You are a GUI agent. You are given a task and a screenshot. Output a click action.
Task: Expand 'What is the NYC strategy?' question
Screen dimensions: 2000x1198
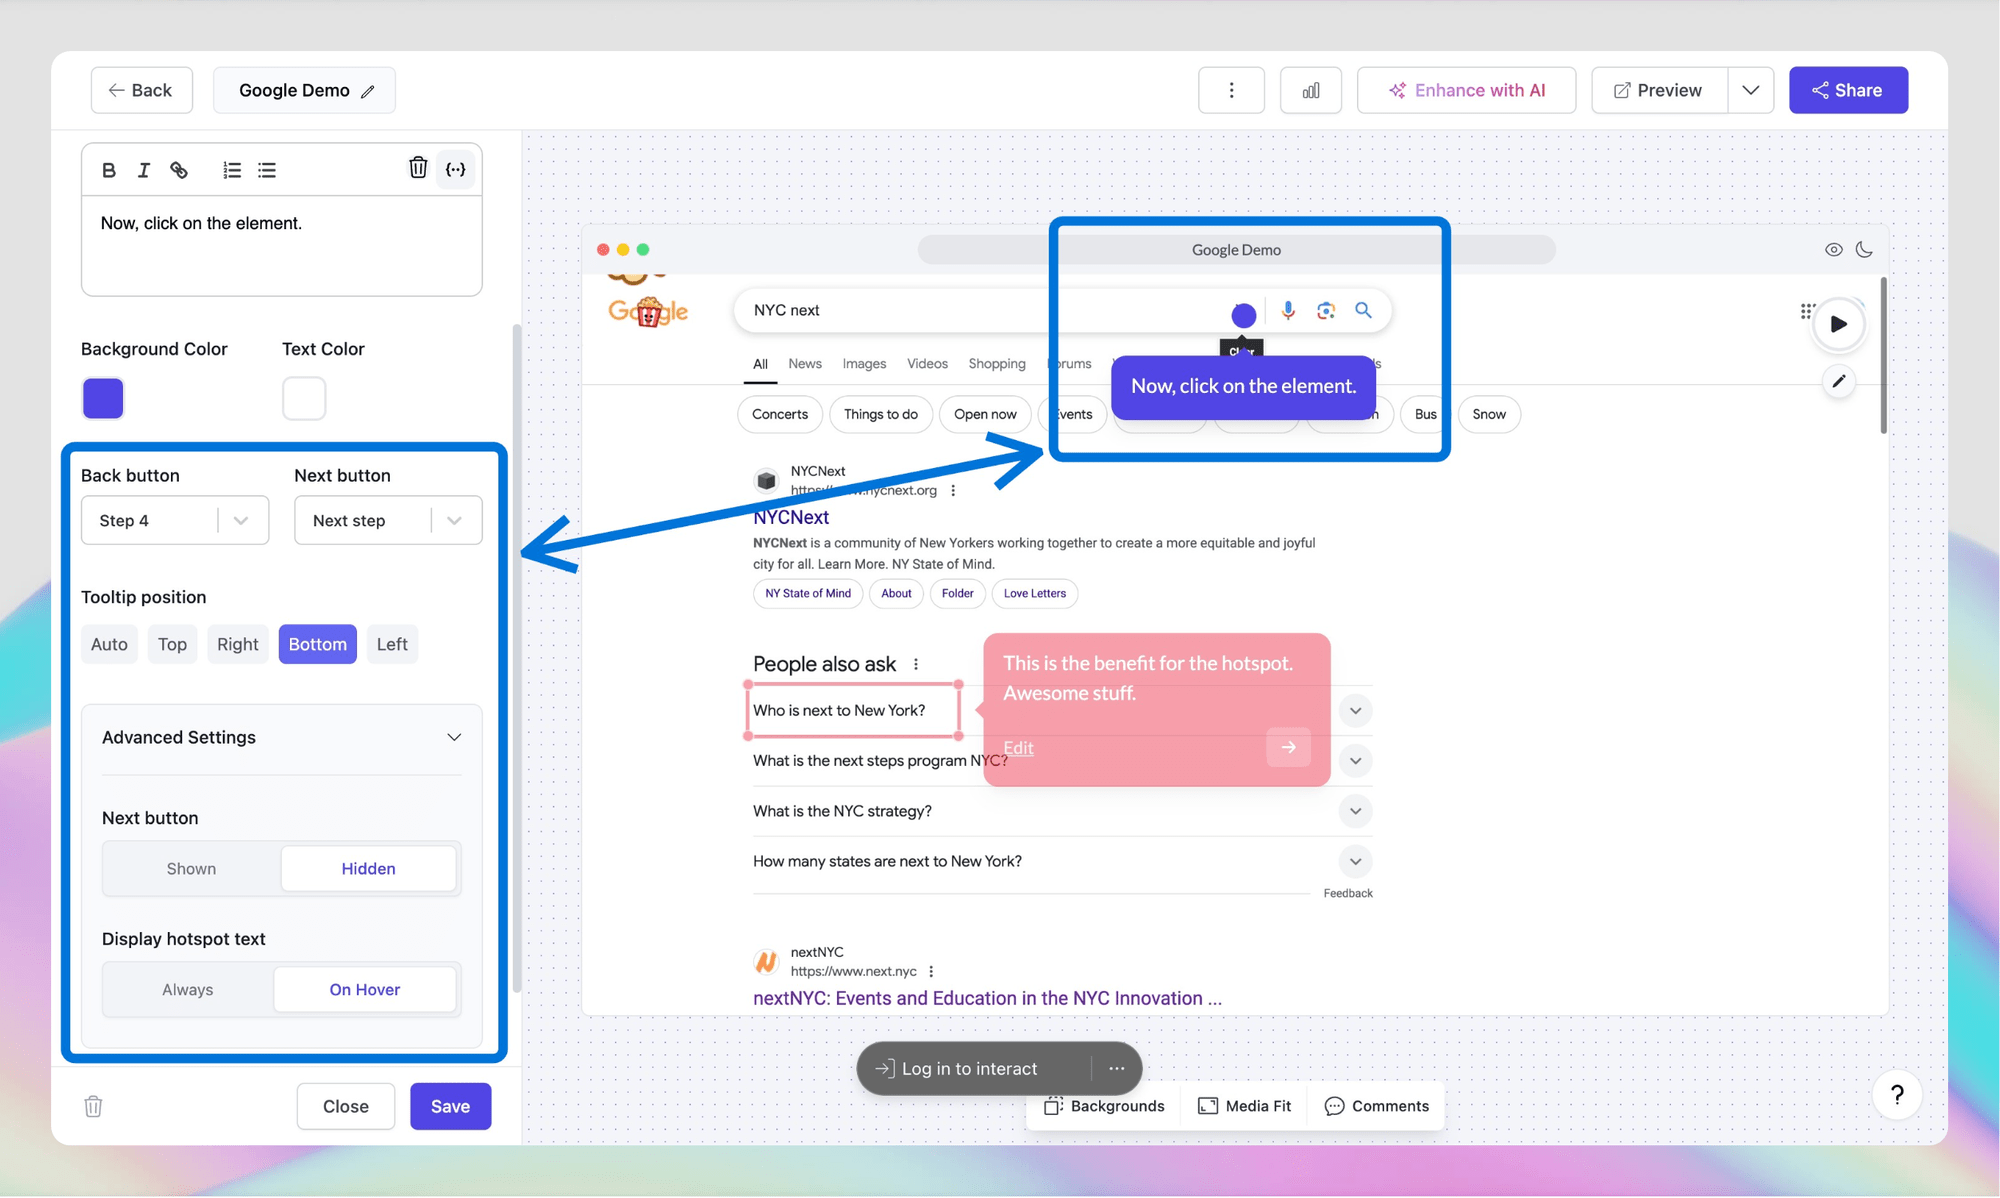tap(1355, 811)
